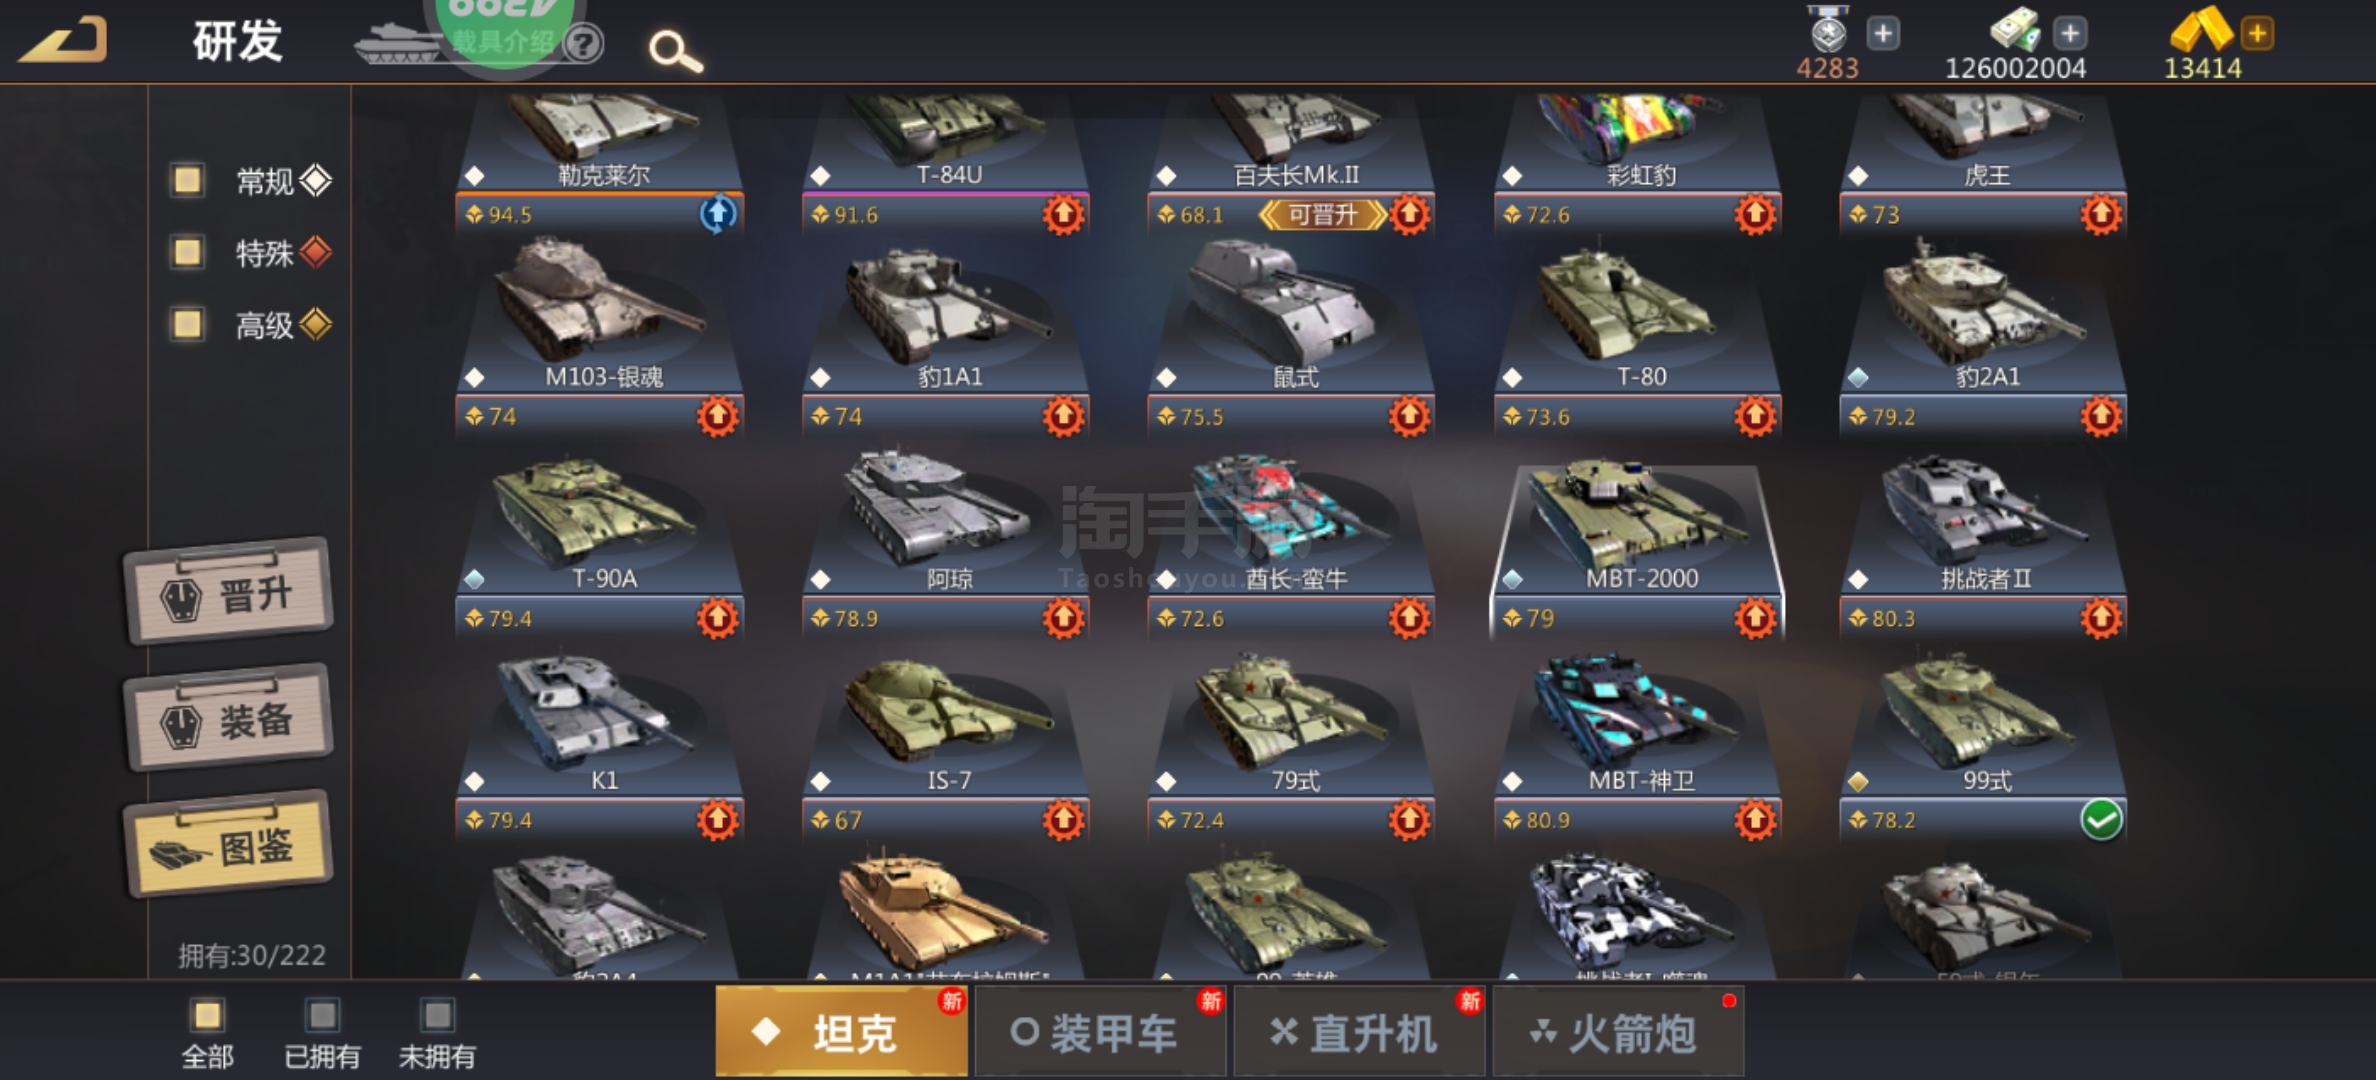Open the 装备 equipment button
The image size is (2376, 1080).
229,718
